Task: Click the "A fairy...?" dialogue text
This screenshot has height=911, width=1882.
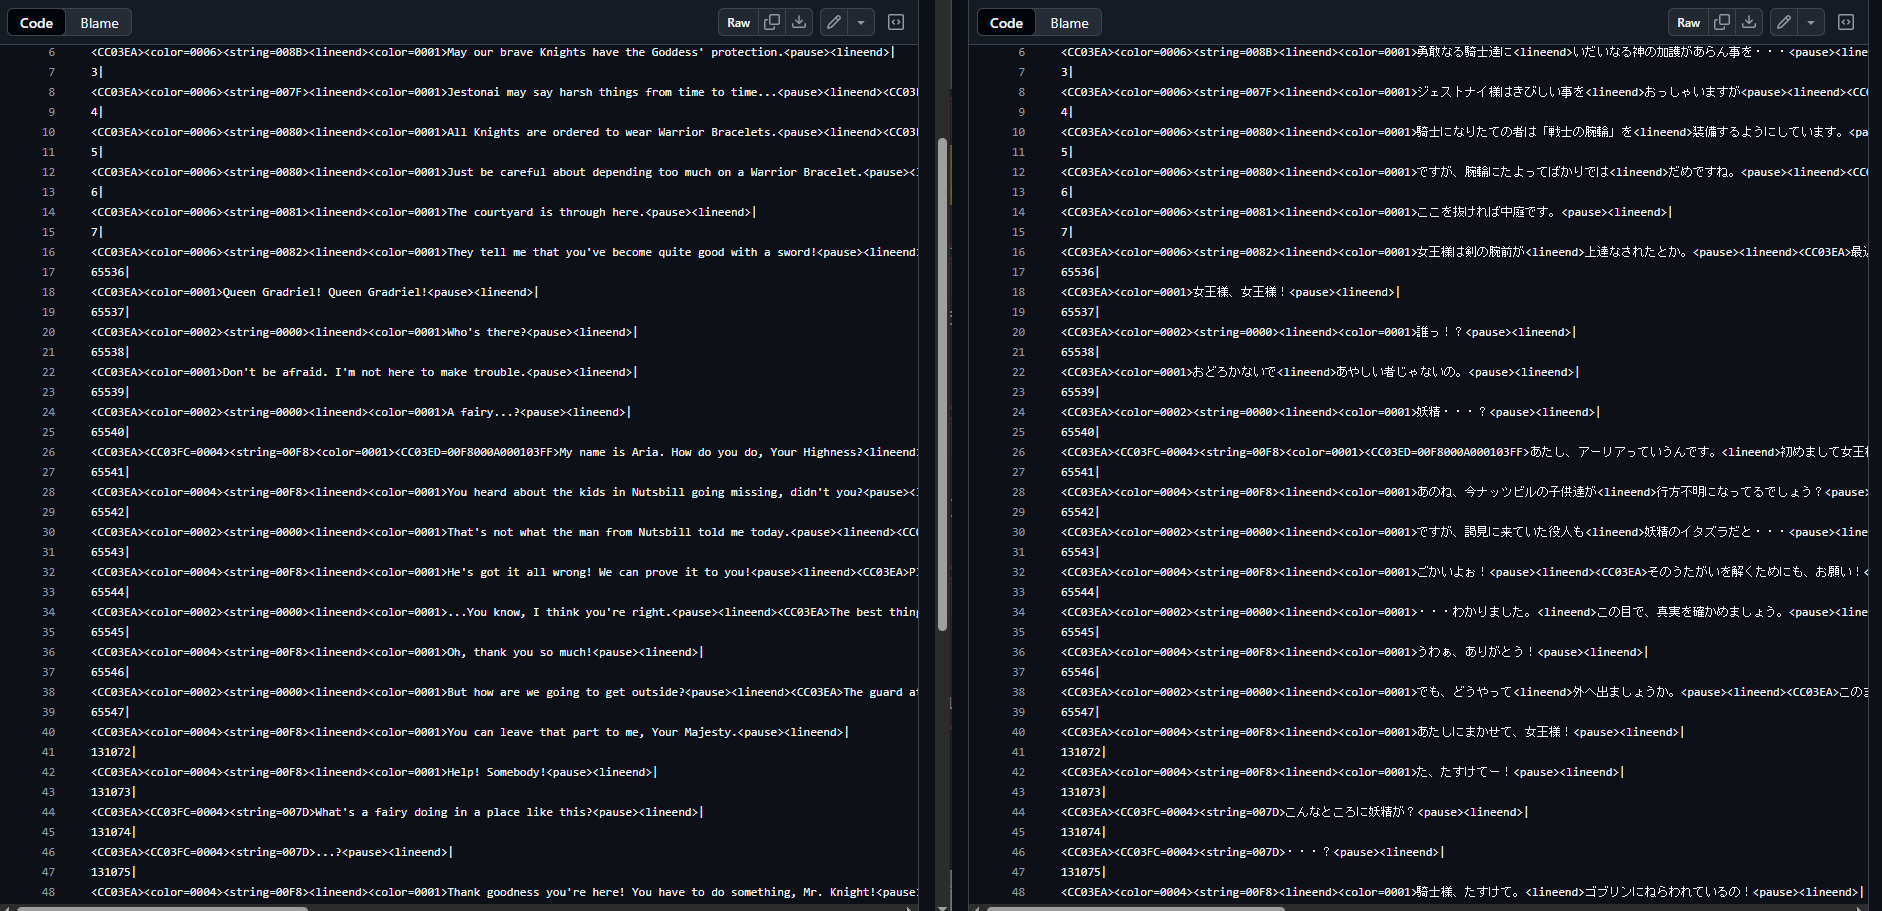Action: [483, 412]
